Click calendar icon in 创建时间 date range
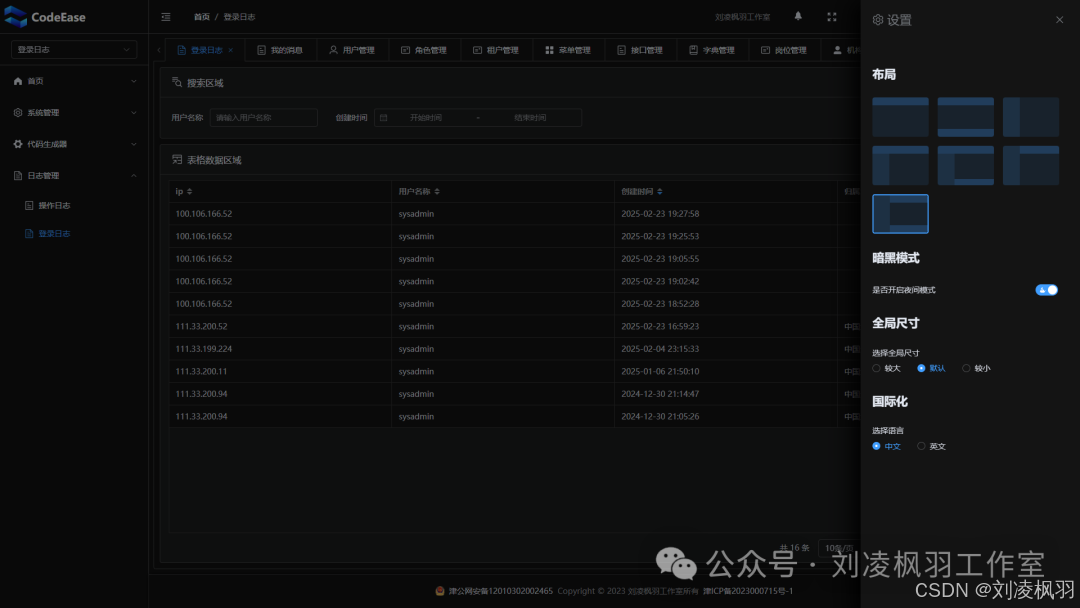Viewport: 1080px width, 608px height. (x=384, y=118)
